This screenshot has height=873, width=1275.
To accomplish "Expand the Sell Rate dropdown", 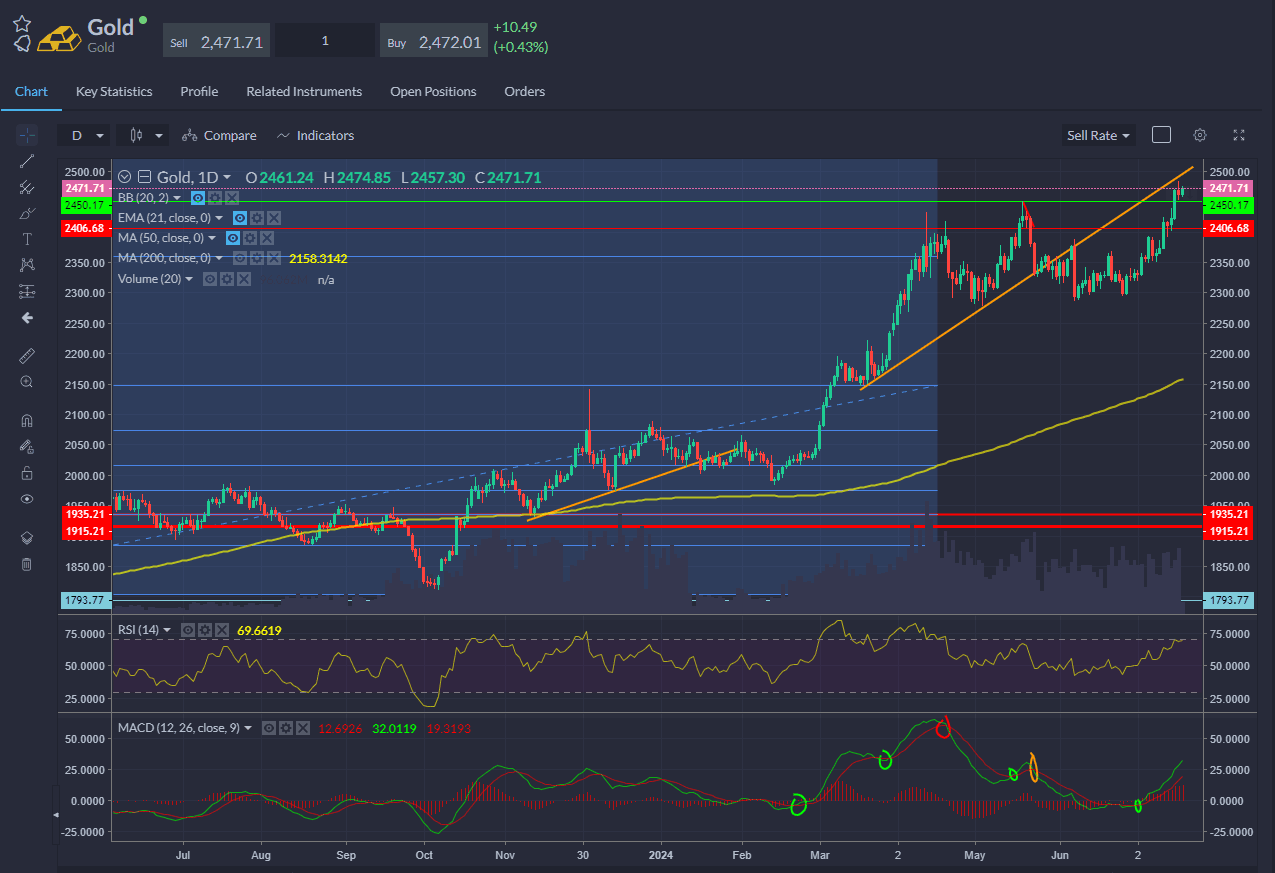I will [1098, 135].
